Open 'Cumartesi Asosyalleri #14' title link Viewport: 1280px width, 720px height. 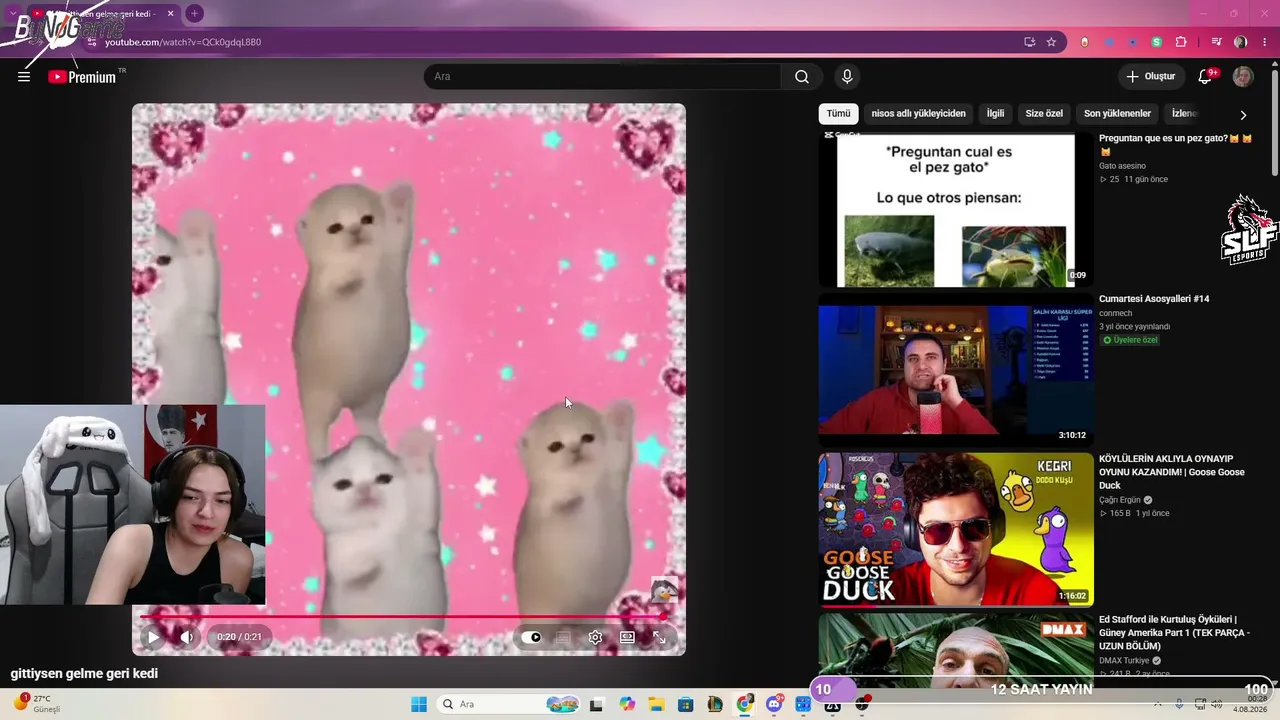[x=1154, y=299]
